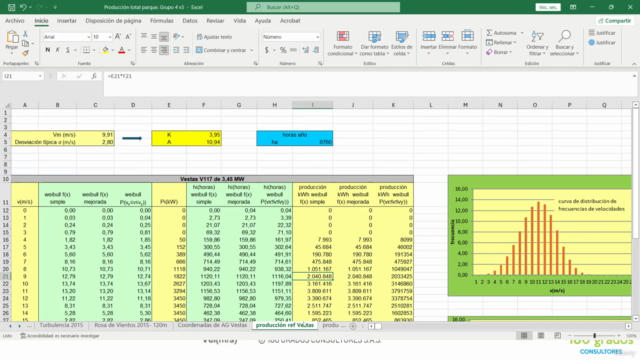Toggle underline (S) formatting
640x360 pixels.
pyautogui.click(x=68, y=50)
